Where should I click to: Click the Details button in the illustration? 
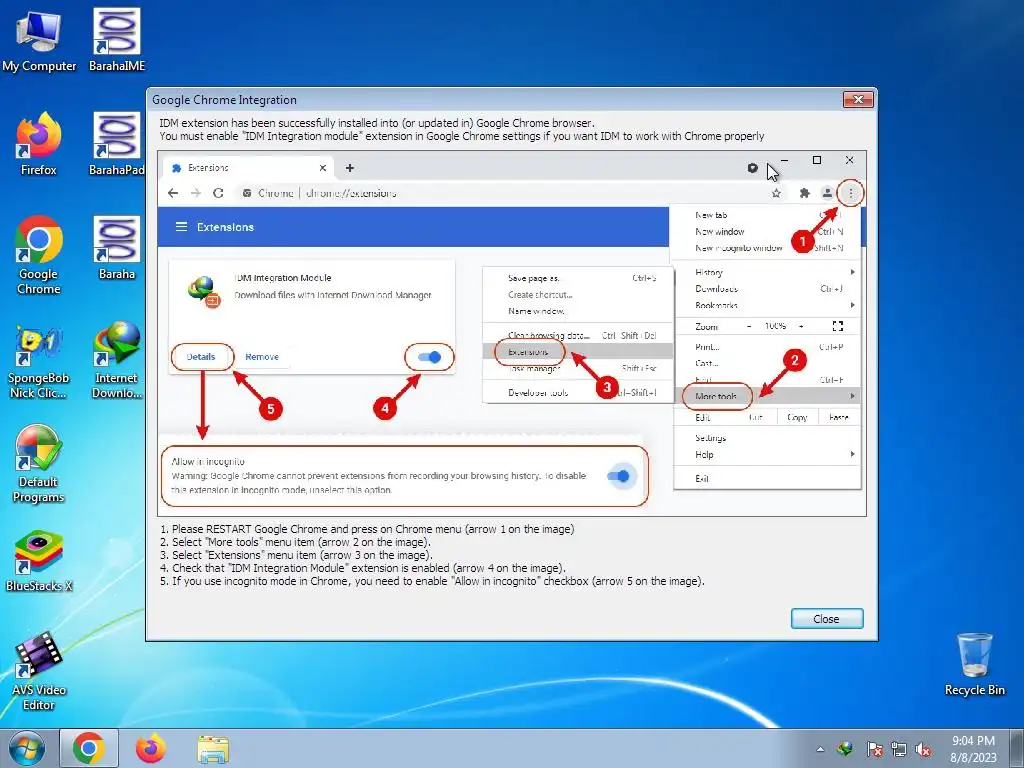(201, 357)
